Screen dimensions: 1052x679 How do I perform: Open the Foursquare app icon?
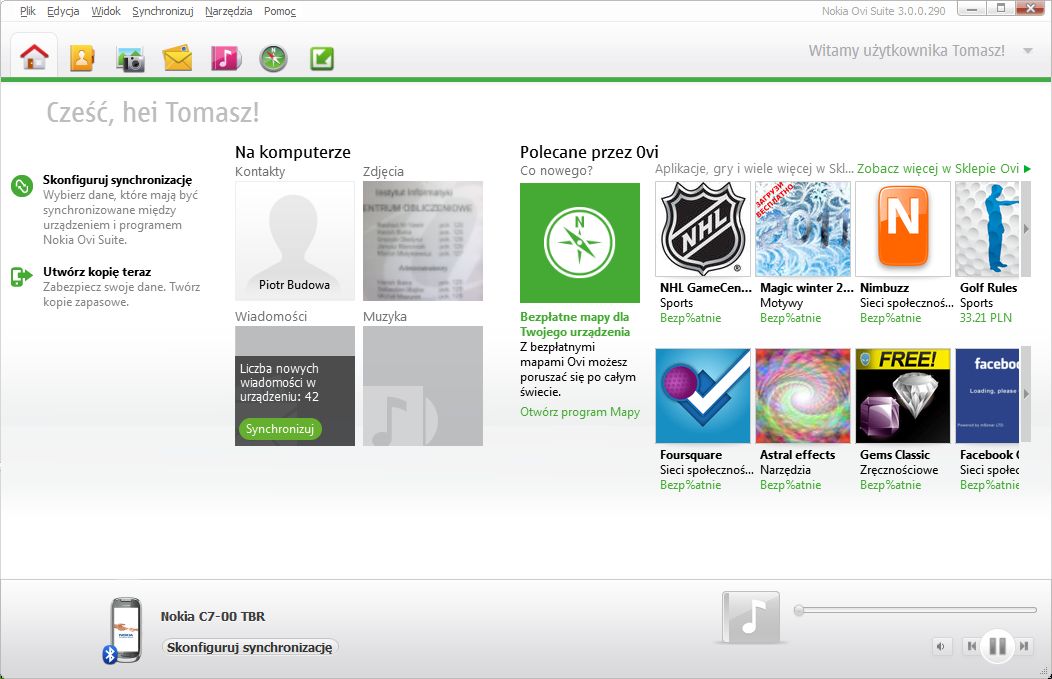click(x=702, y=396)
